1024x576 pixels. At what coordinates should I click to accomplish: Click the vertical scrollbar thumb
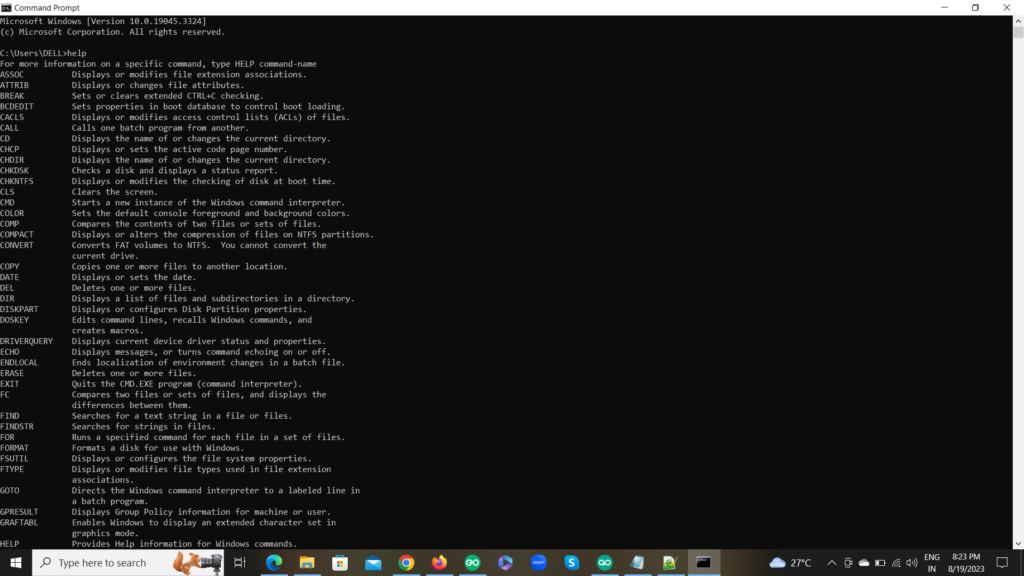point(1018,33)
